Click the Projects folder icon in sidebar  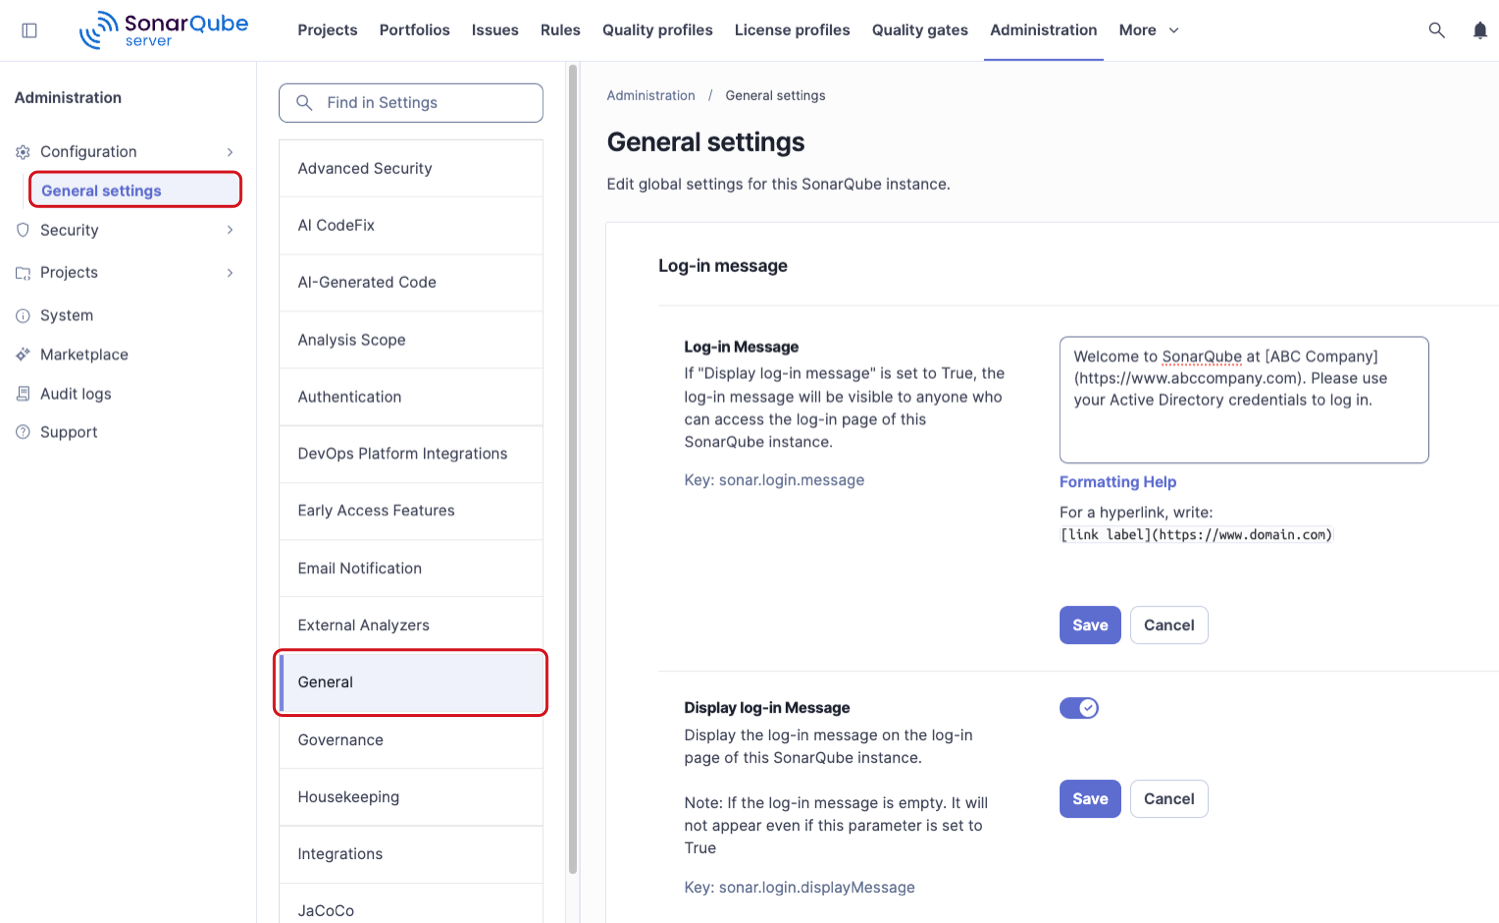23,273
